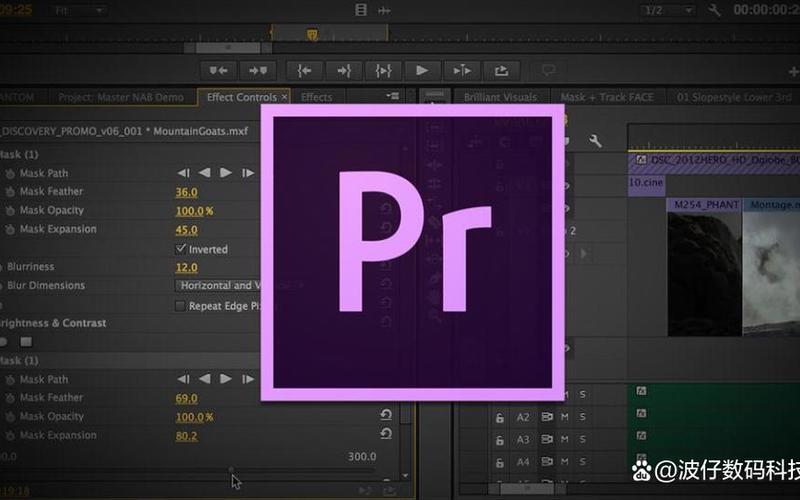Track mask forward one frame, first Mask Path
Viewport: 800px width, 500px height.
pos(248,173)
